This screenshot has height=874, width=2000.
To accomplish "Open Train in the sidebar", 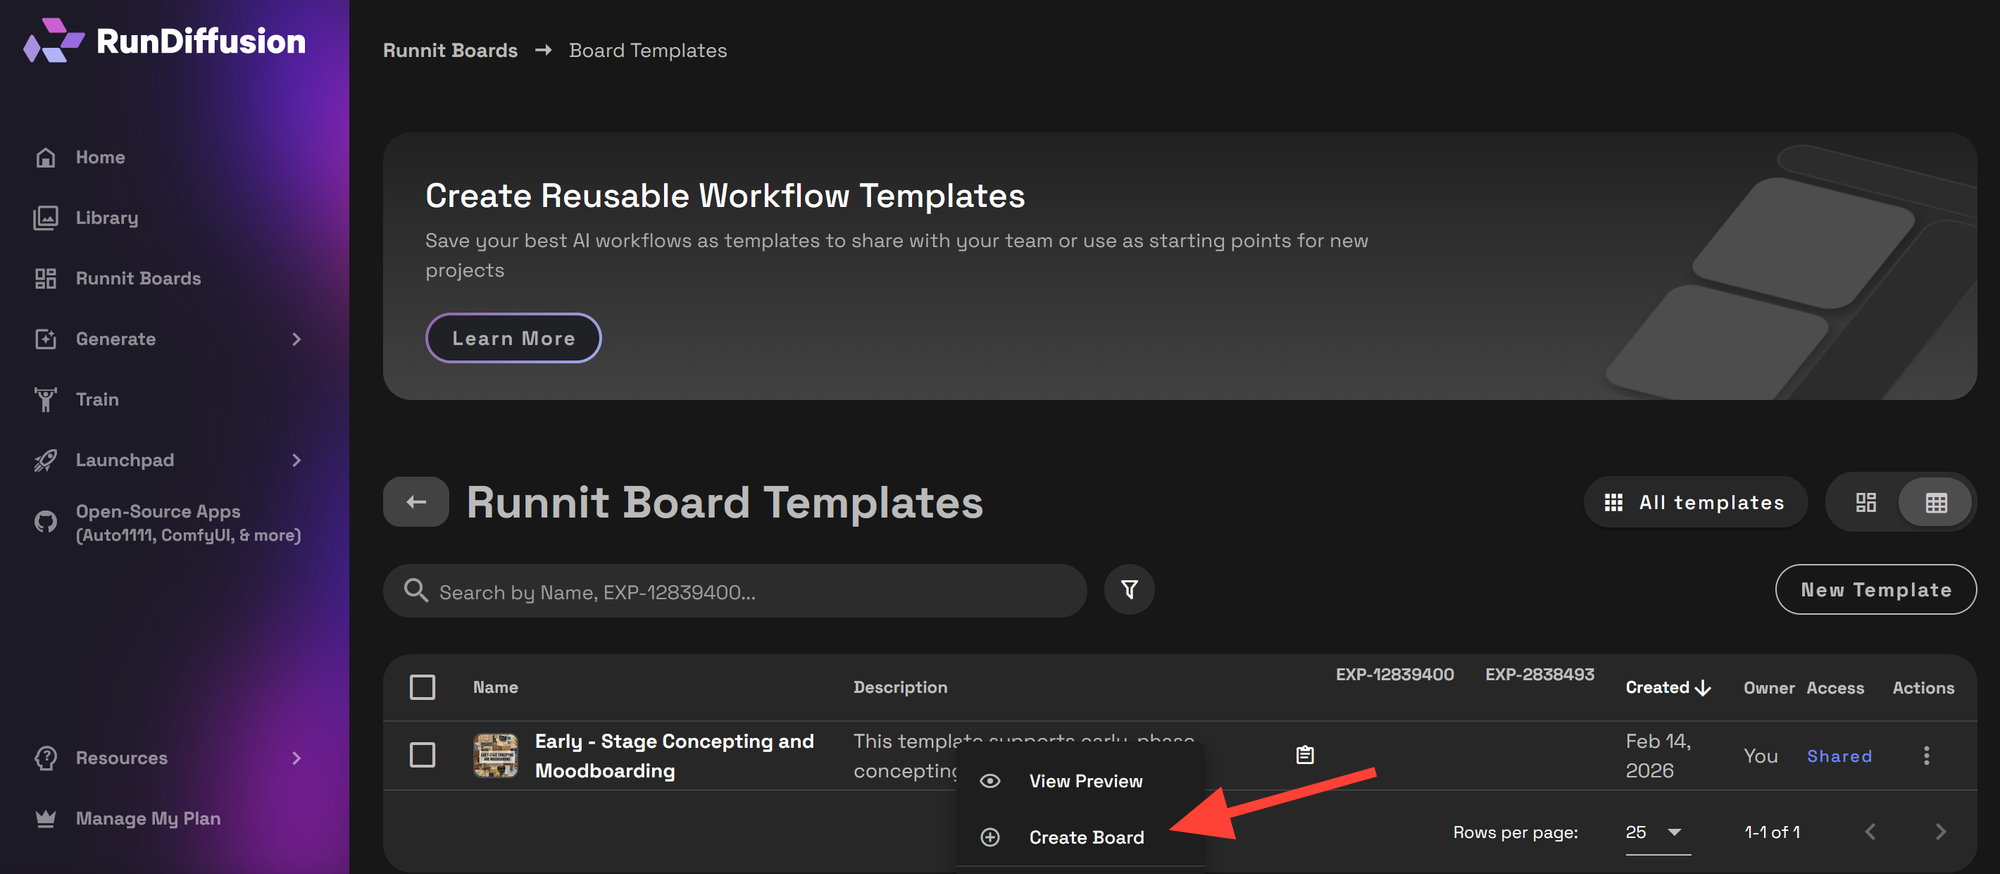I will click(x=97, y=400).
